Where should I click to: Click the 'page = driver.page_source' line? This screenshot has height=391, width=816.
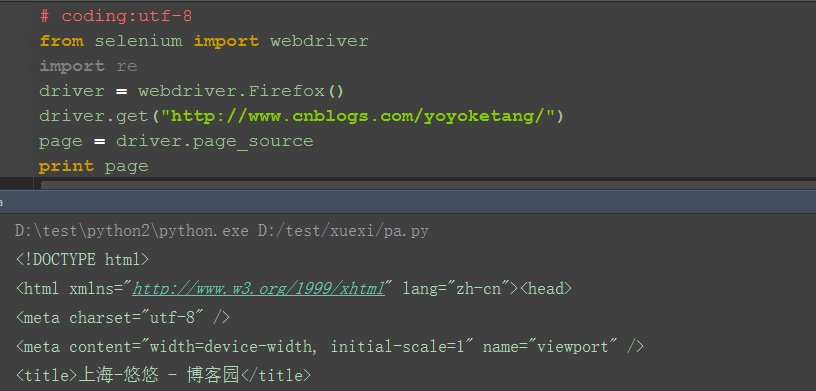[x=176, y=141]
